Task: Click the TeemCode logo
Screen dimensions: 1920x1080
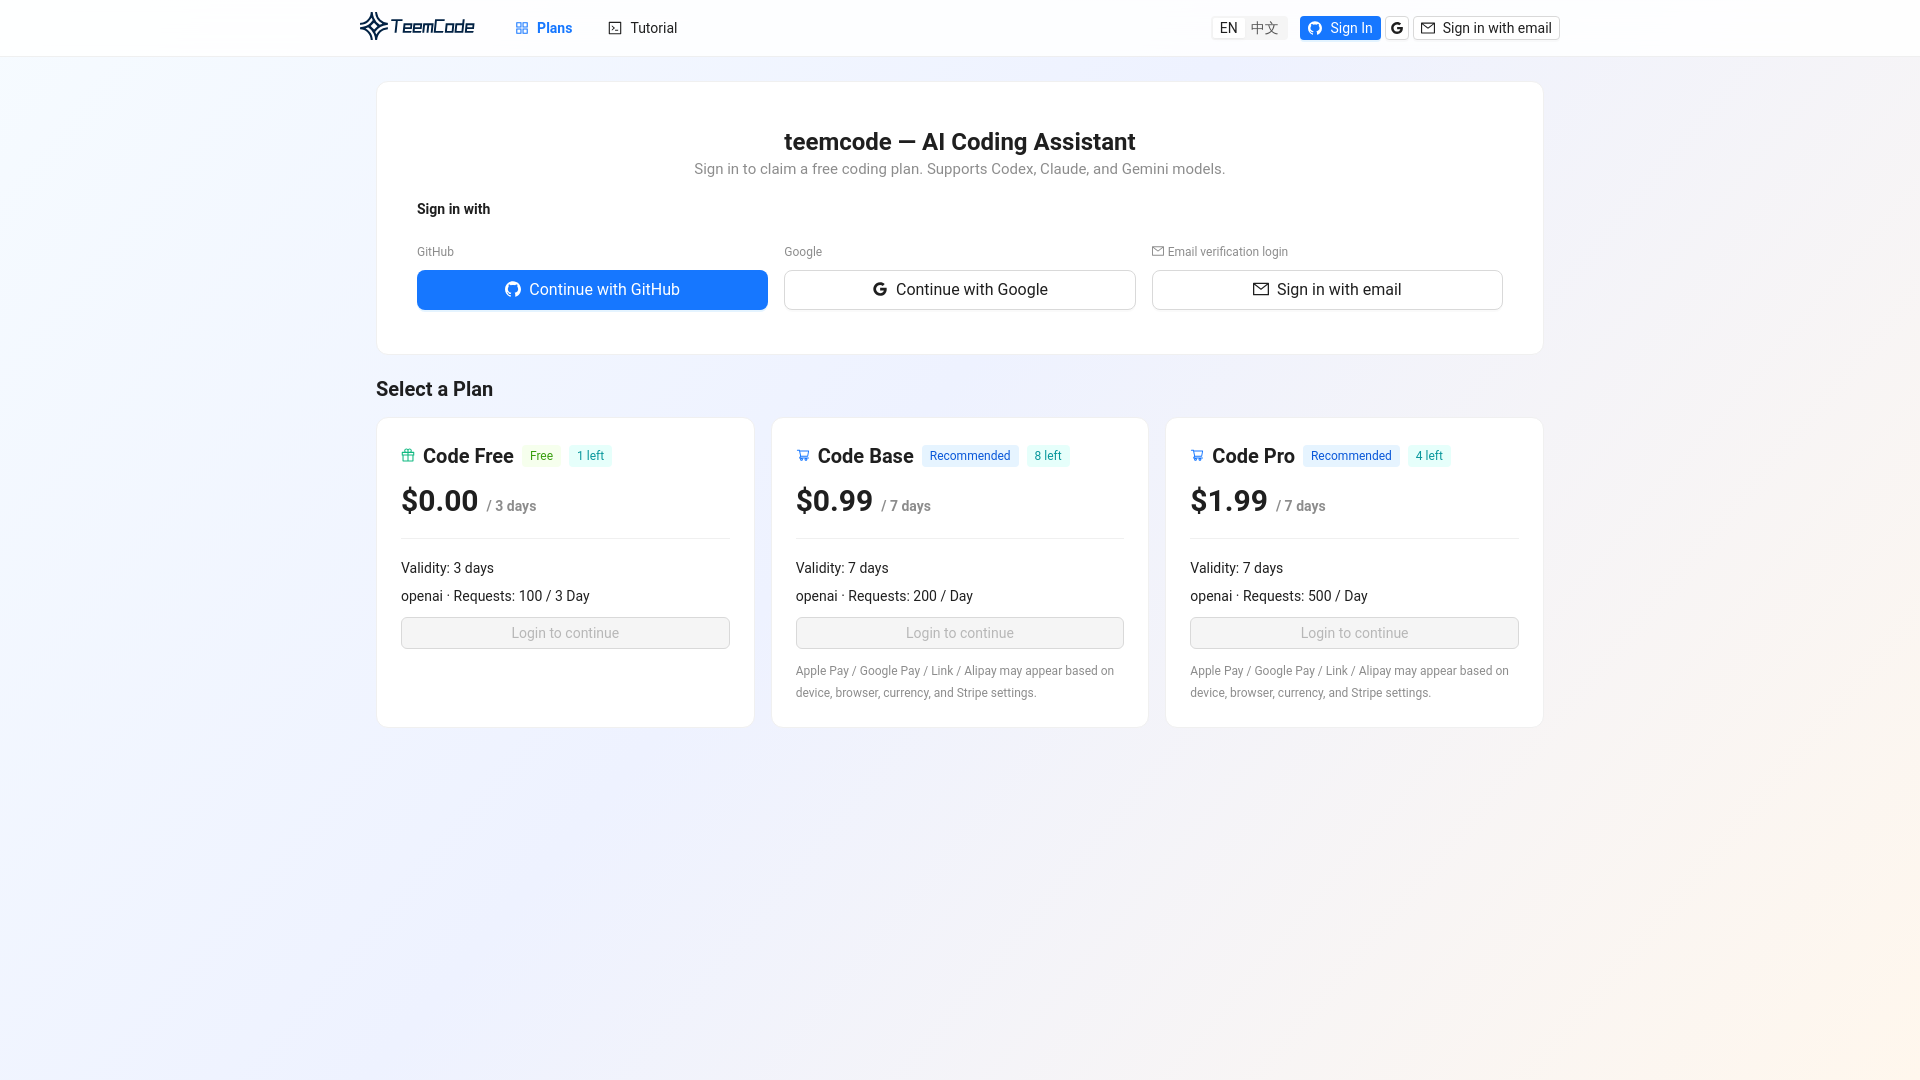Action: pyautogui.click(x=417, y=27)
